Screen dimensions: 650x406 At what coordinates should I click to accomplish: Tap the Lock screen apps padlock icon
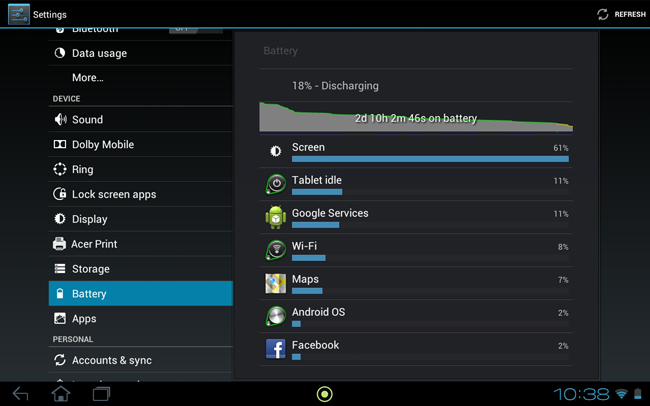[60, 194]
